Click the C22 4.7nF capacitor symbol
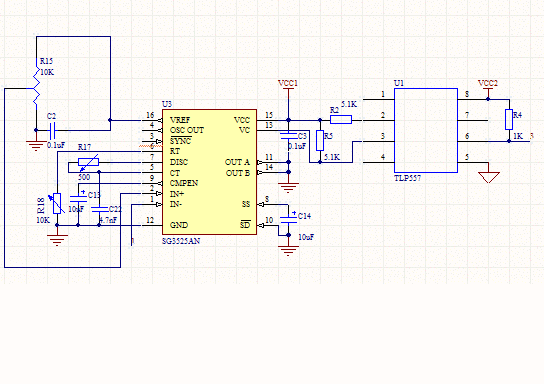This screenshot has width=544, height=384. pyautogui.click(x=99, y=209)
